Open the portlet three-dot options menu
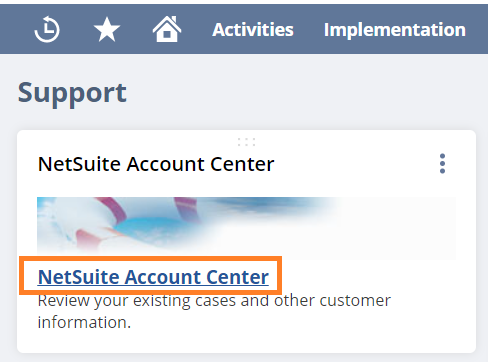This screenshot has width=488, height=362. click(442, 163)
